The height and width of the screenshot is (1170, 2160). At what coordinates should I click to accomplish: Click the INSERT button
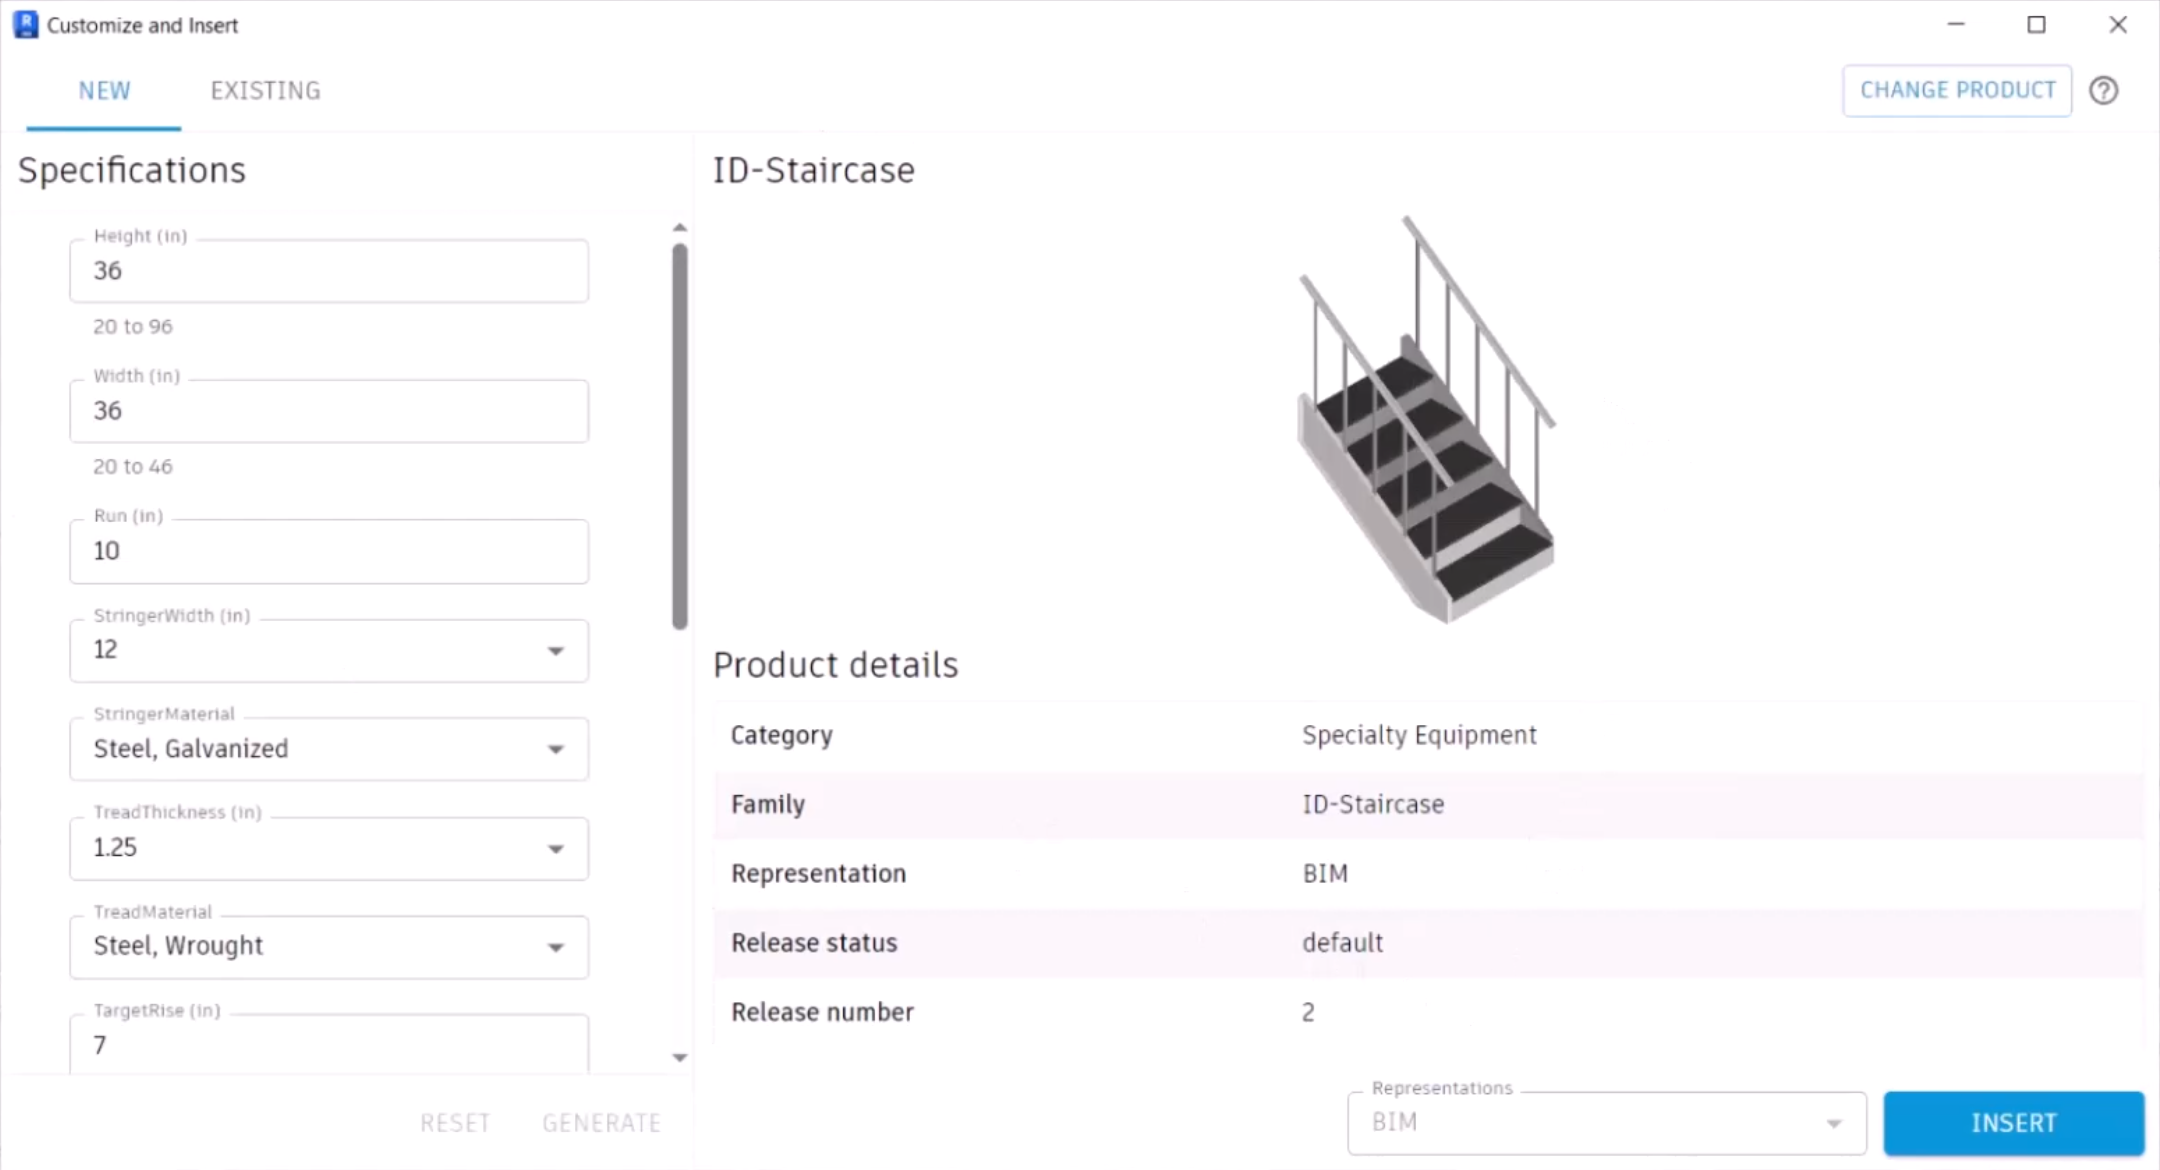[x=2013, y=1123]
